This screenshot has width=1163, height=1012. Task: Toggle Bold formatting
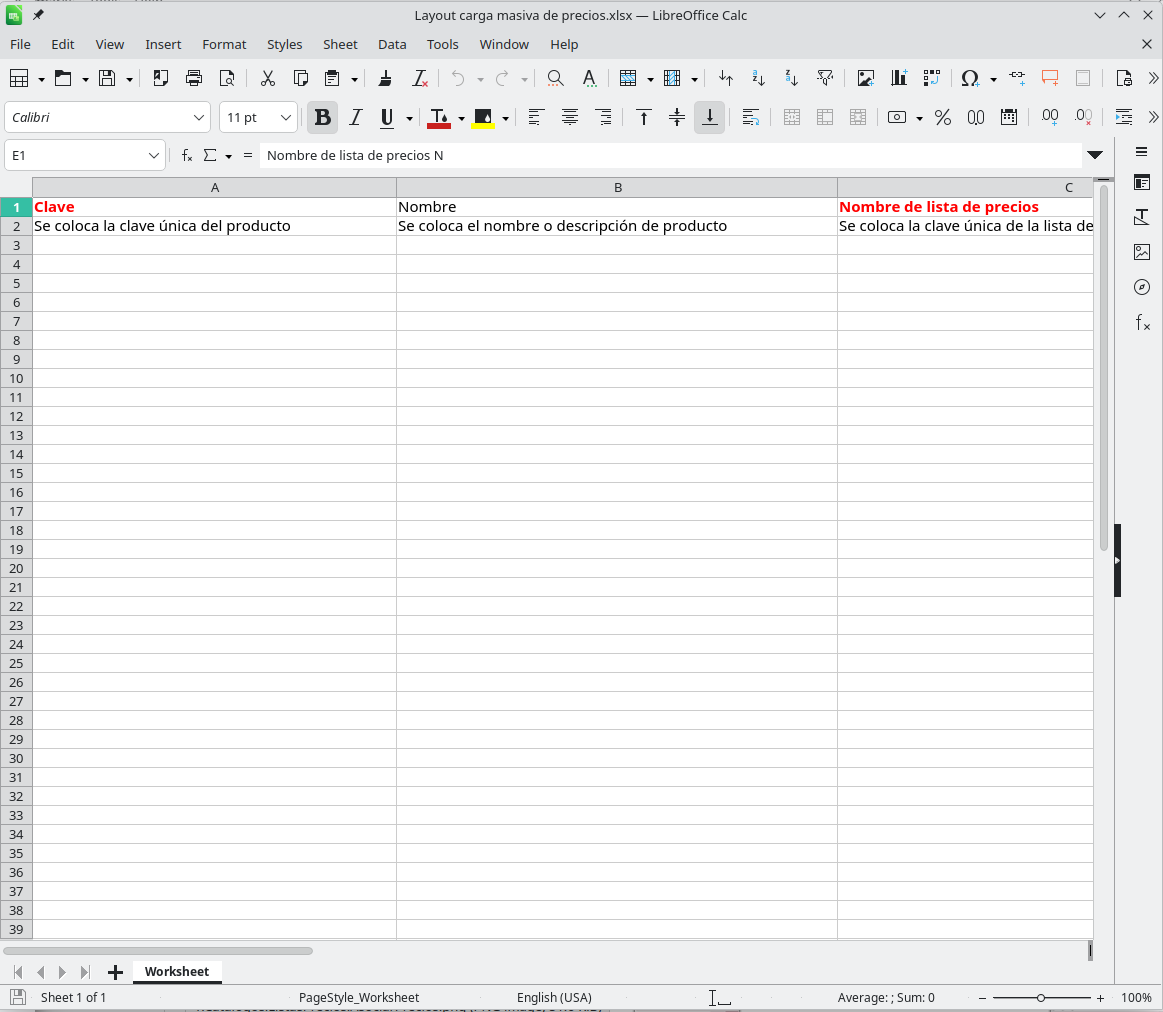click(322, 117)
